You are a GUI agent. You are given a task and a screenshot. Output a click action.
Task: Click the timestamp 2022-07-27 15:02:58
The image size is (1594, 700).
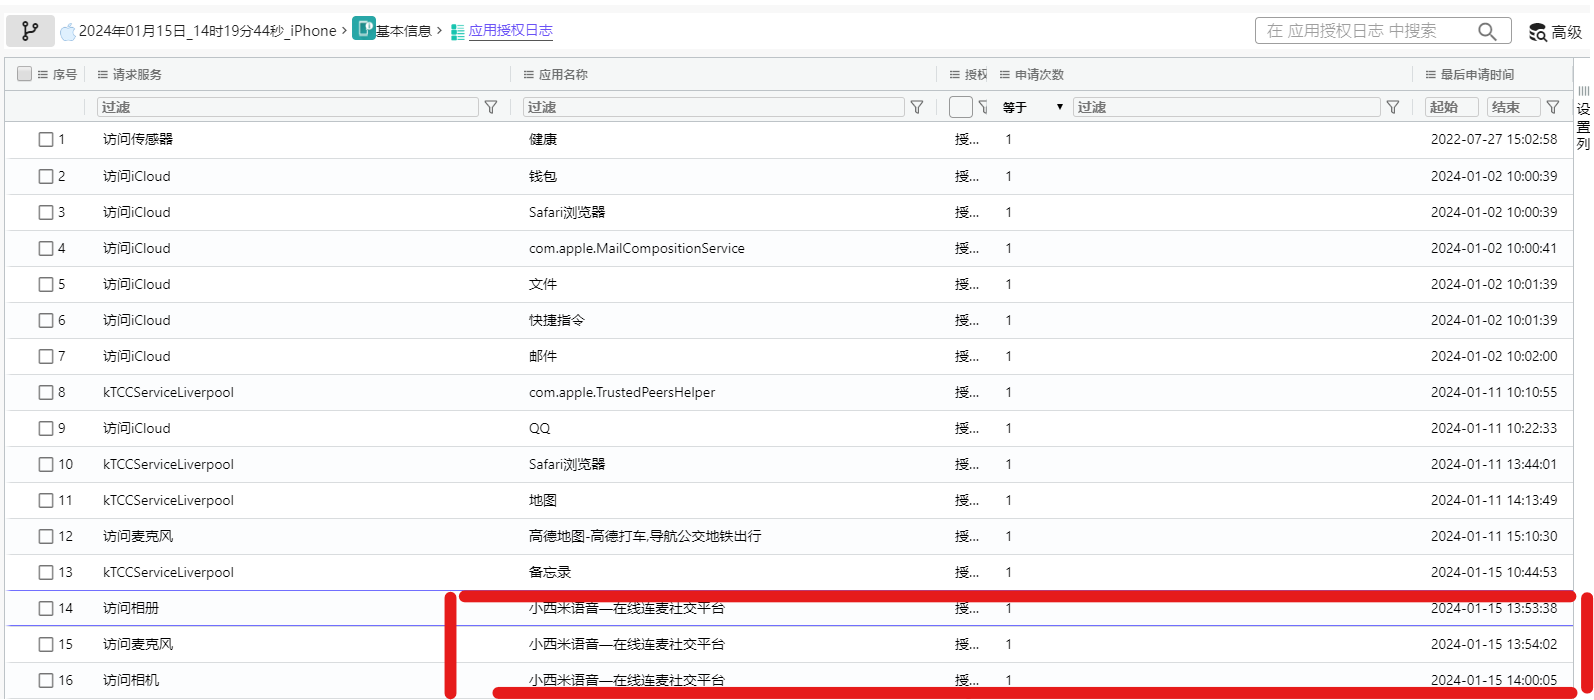click(1494, 140)
